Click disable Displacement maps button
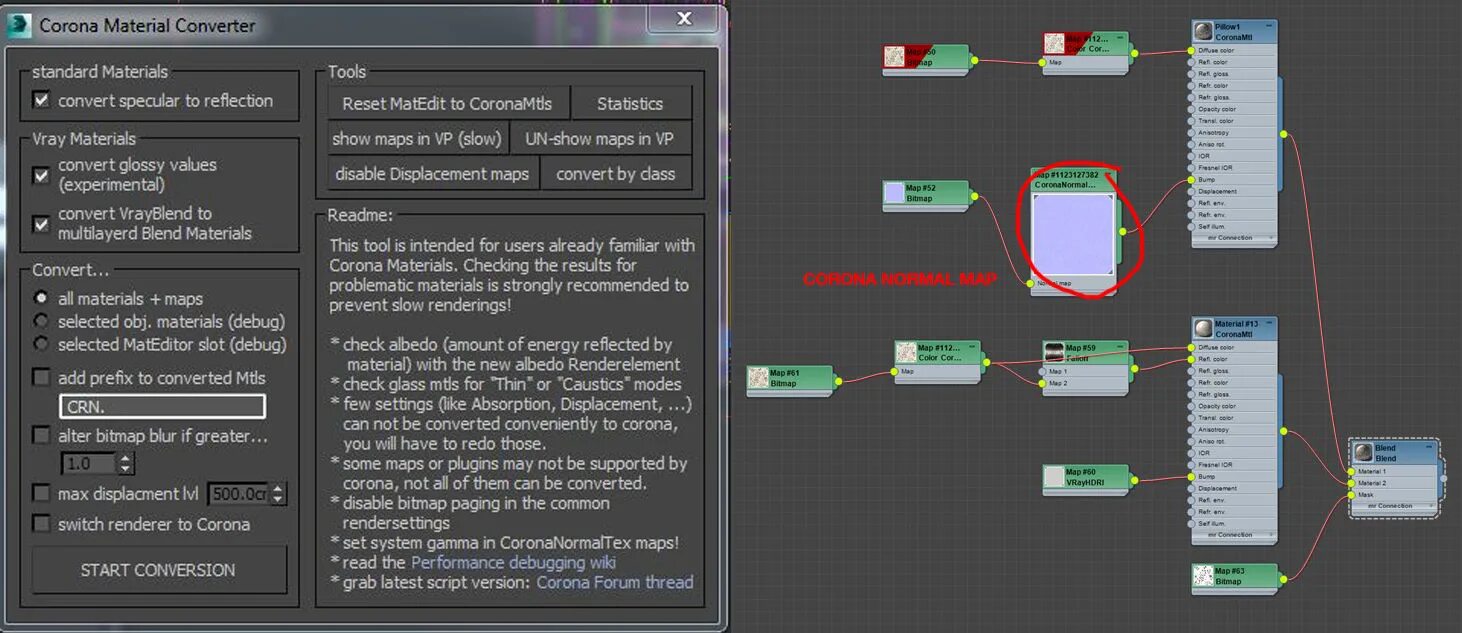1462x633 pixels. click(x=433, y=174)
